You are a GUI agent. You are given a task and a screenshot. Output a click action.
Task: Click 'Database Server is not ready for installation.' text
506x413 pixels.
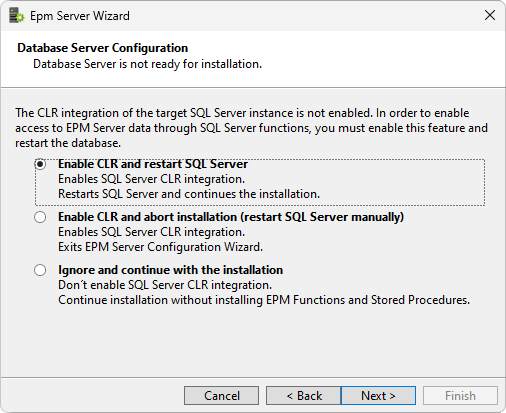[147, 64]
